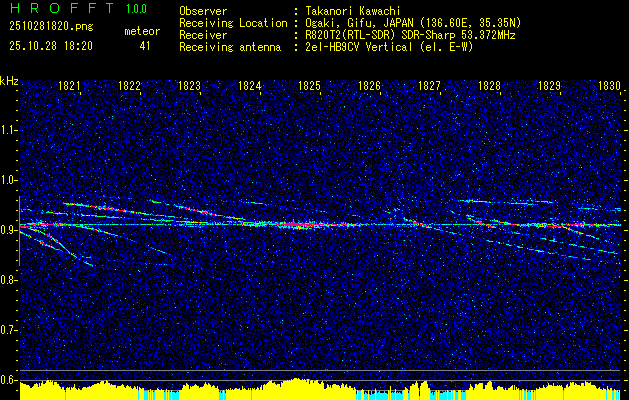Click the 1830 time marker
Screen dimensions: 629x400
pos(609,86)
